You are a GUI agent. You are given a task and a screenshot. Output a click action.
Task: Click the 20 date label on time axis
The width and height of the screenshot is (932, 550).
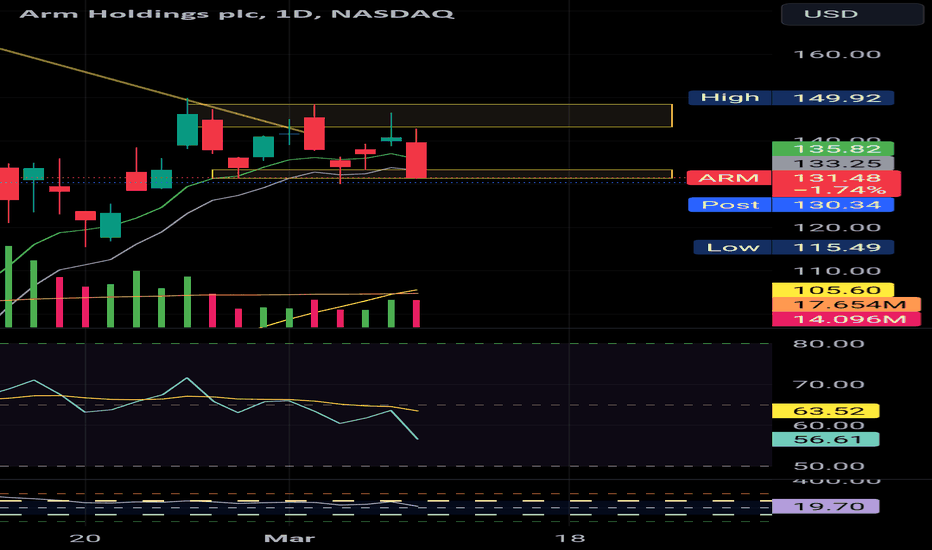click(x=85, y=539)
